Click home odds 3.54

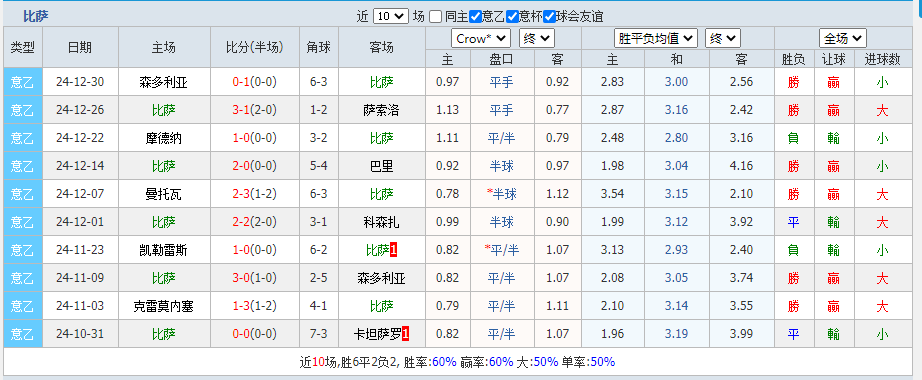(x=613, y=194)
